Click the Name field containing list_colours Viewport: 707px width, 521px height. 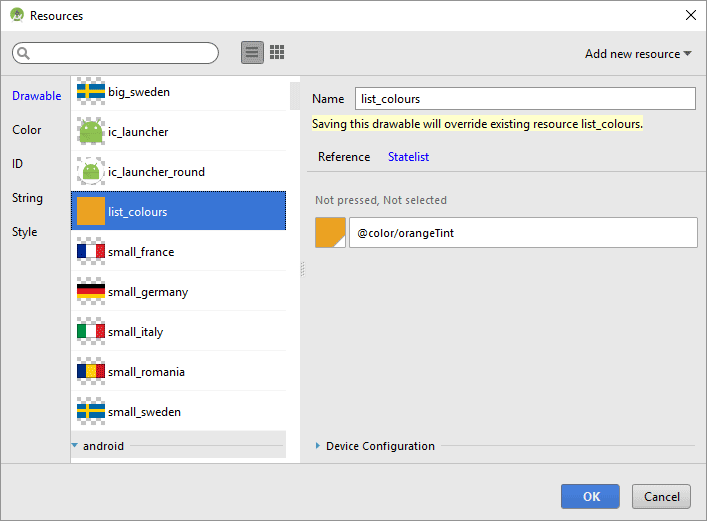pyautogui.click(x=524, y=99)
